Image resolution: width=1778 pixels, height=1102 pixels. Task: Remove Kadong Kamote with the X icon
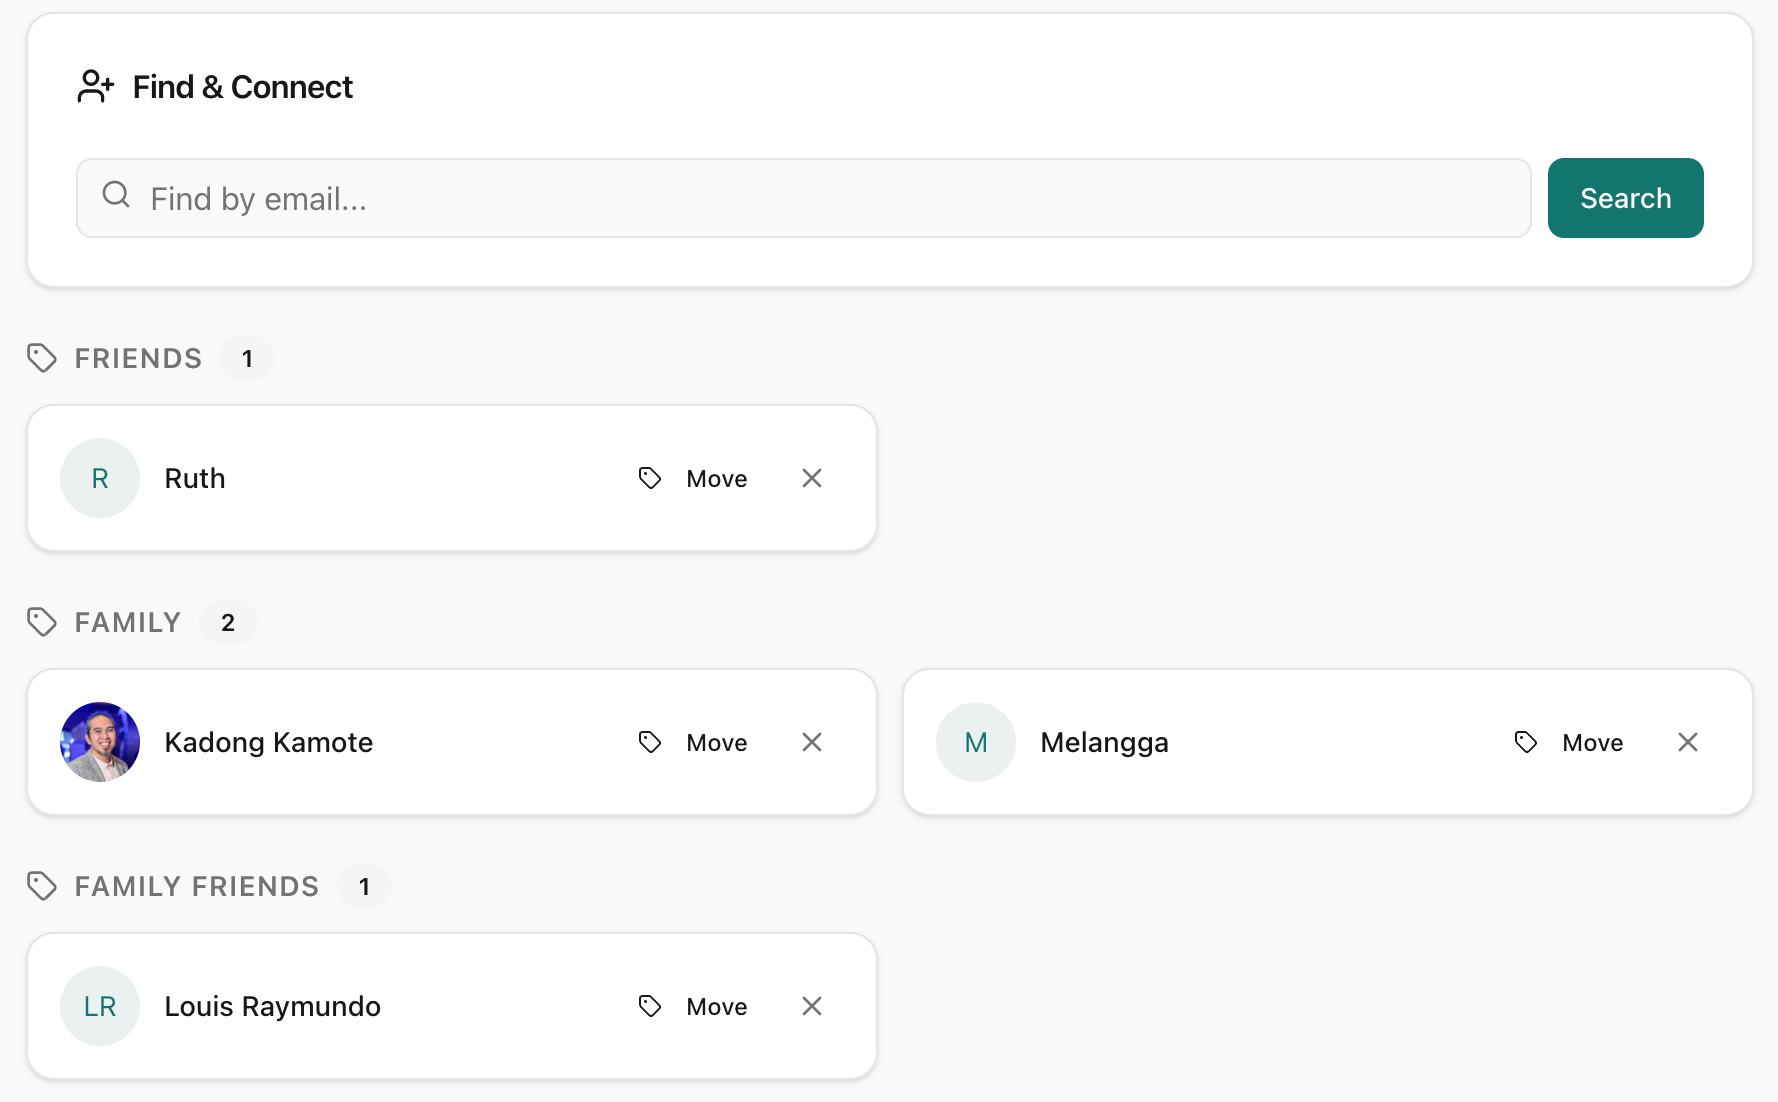point(812,742)
